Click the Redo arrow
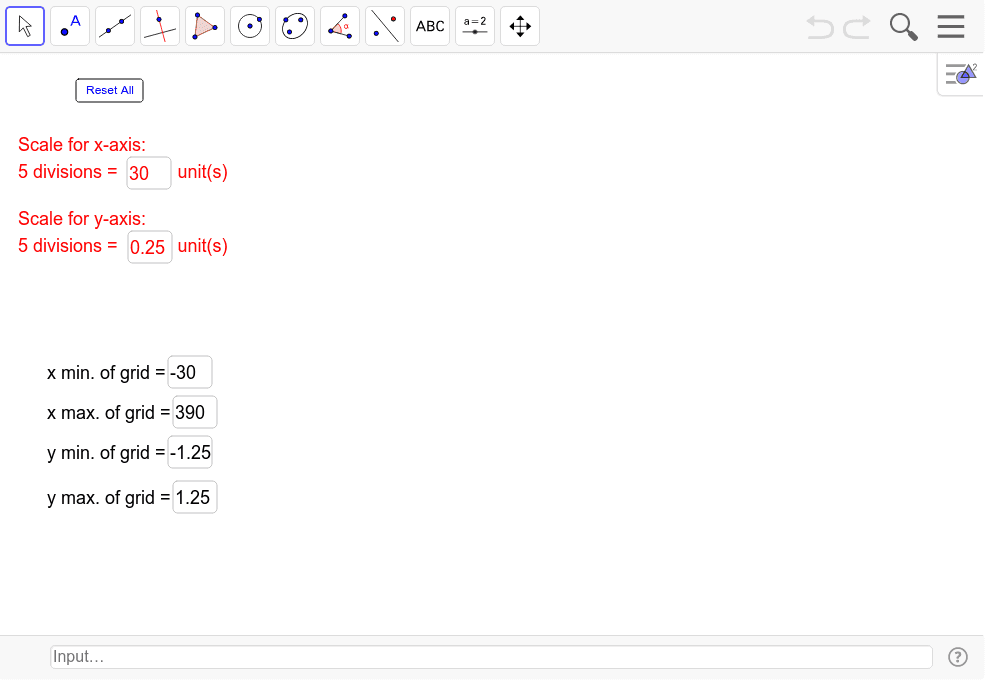The image size is (985, 680). point(857,27)
